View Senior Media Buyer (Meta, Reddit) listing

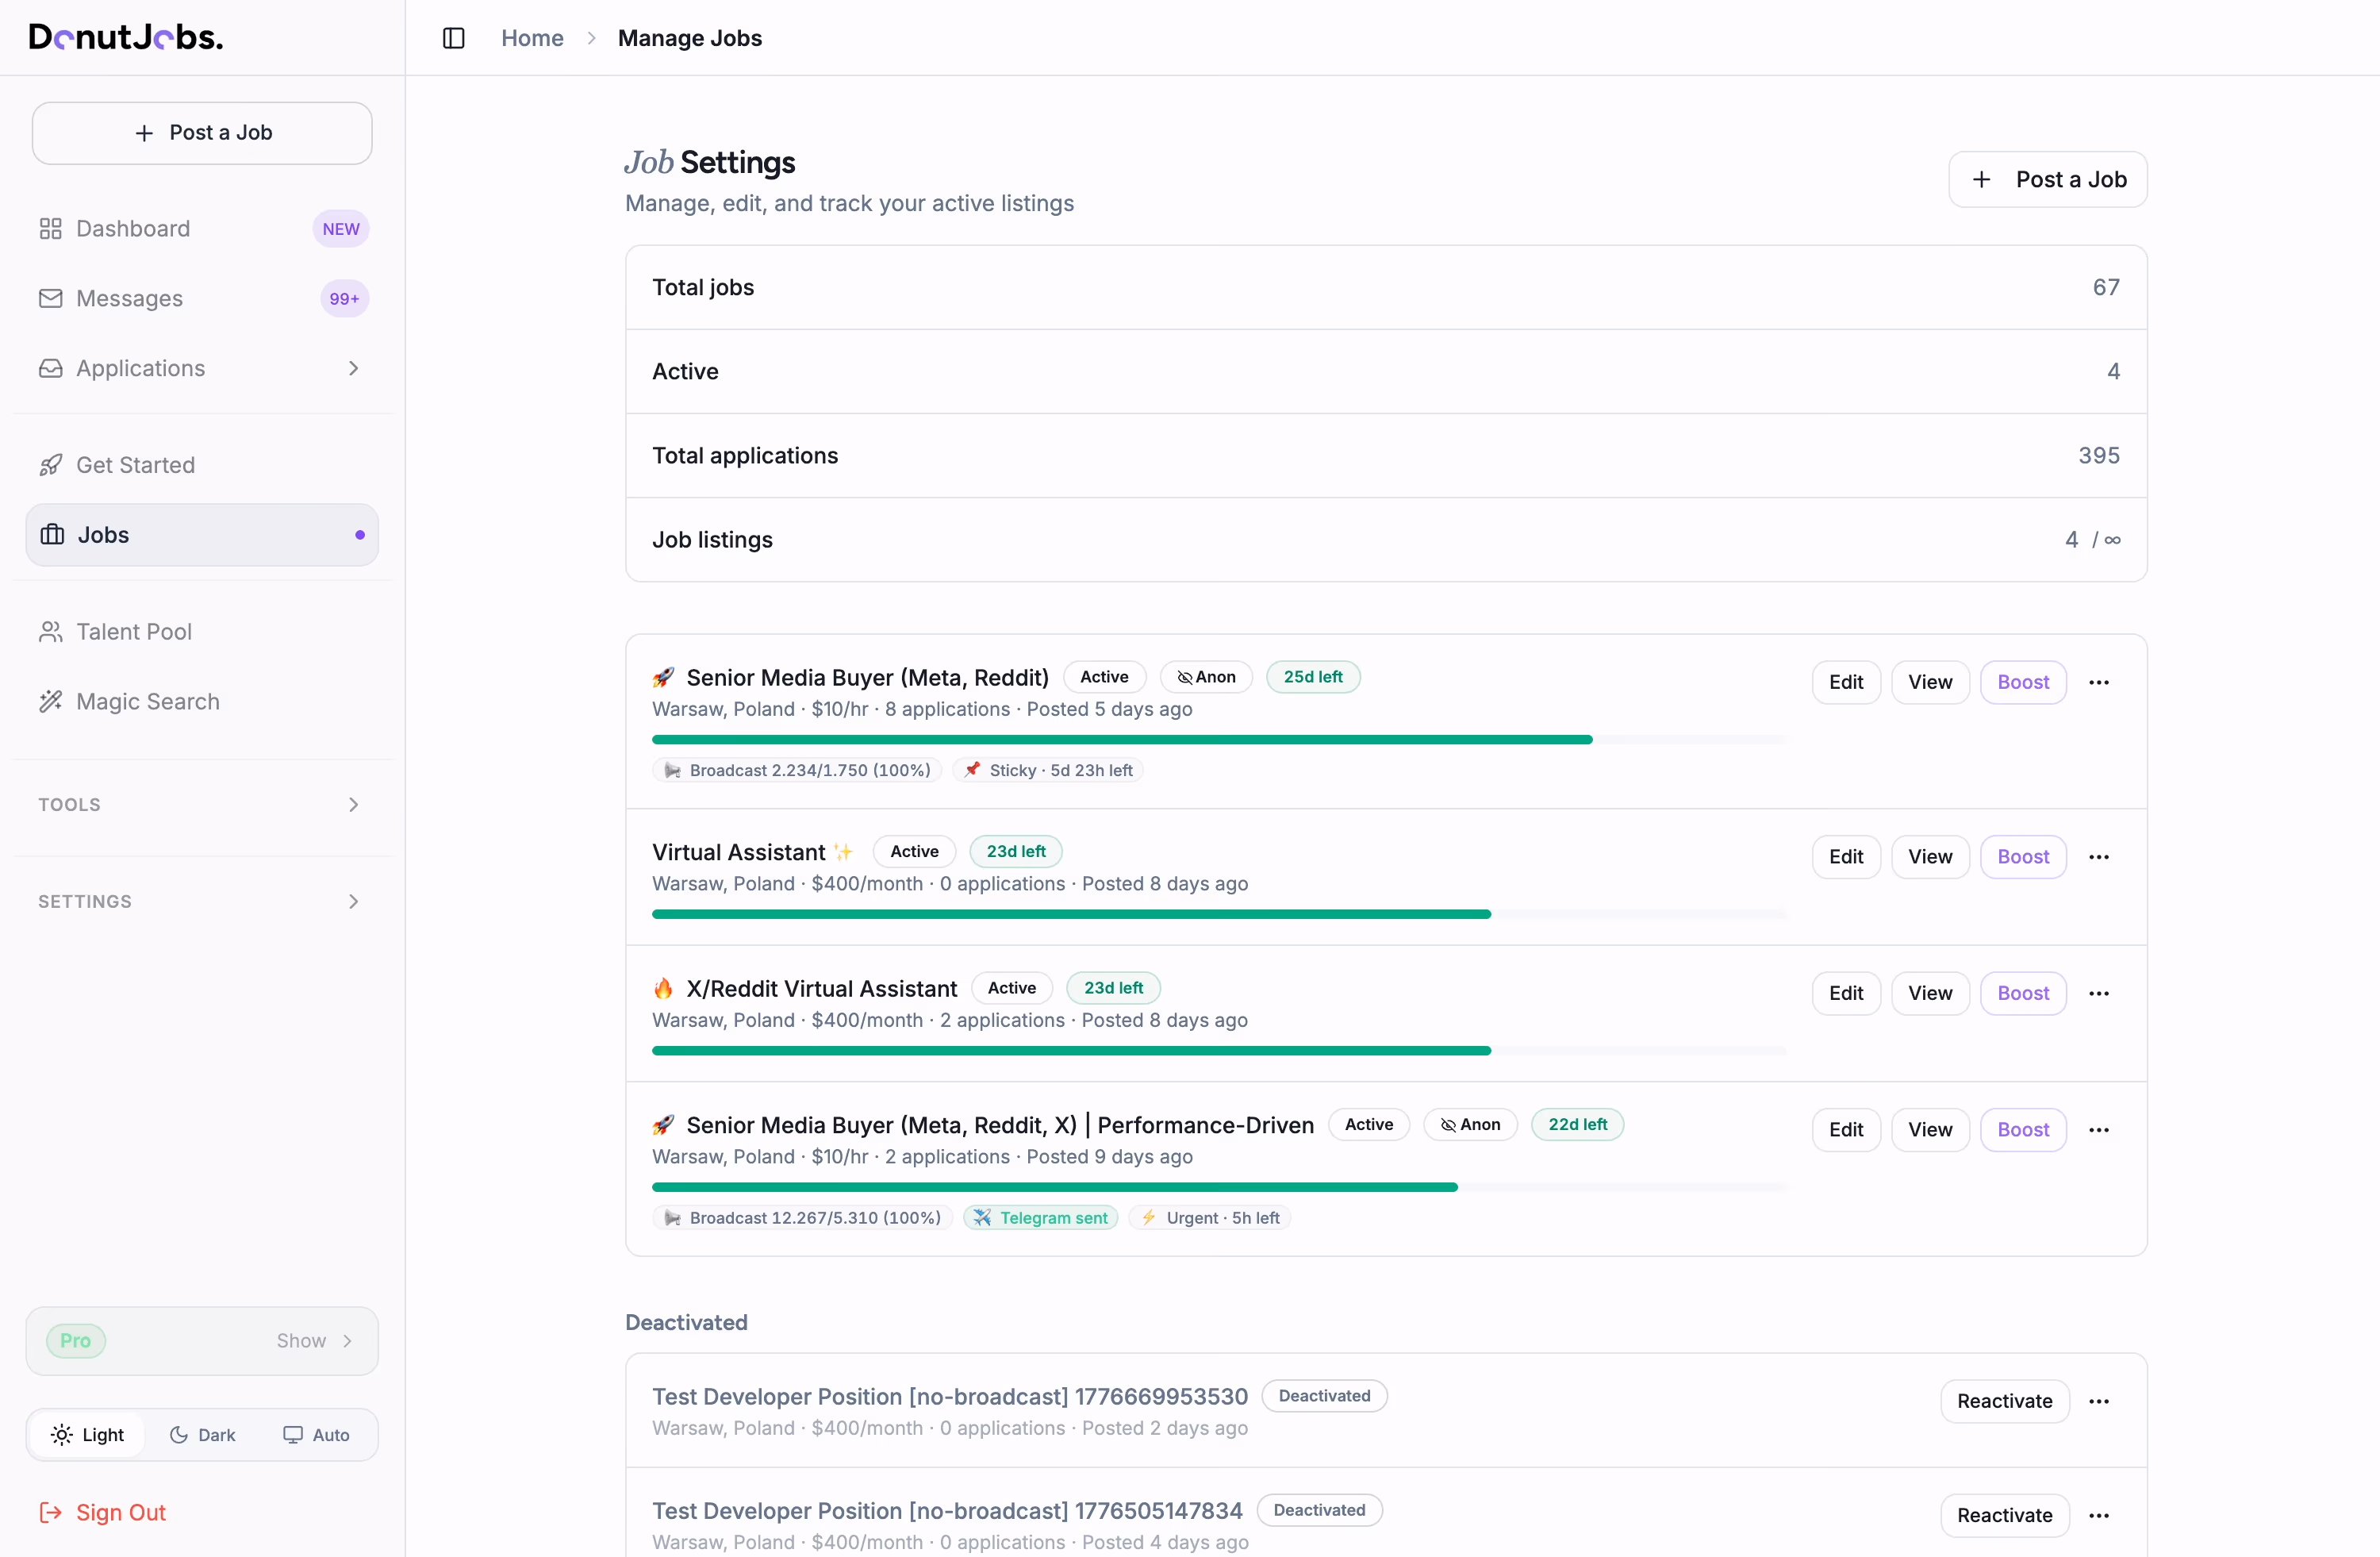click(1929, 682)
